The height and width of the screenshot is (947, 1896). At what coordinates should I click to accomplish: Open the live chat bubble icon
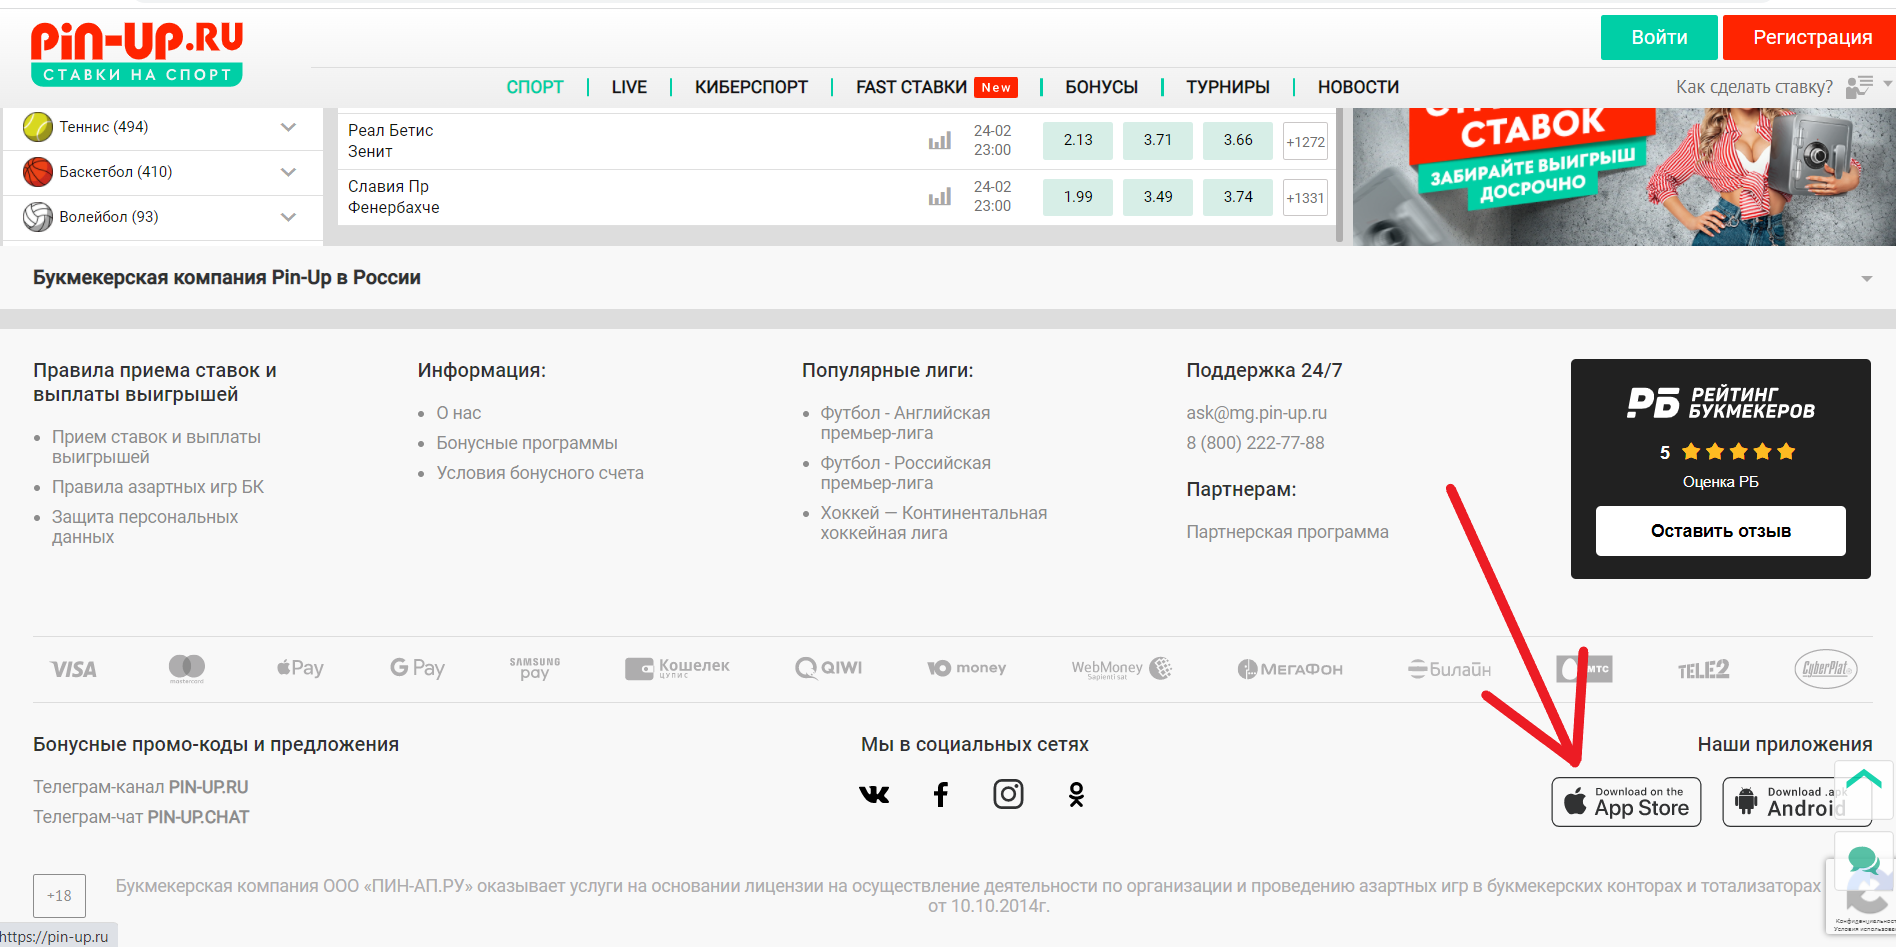(1864, 860)
